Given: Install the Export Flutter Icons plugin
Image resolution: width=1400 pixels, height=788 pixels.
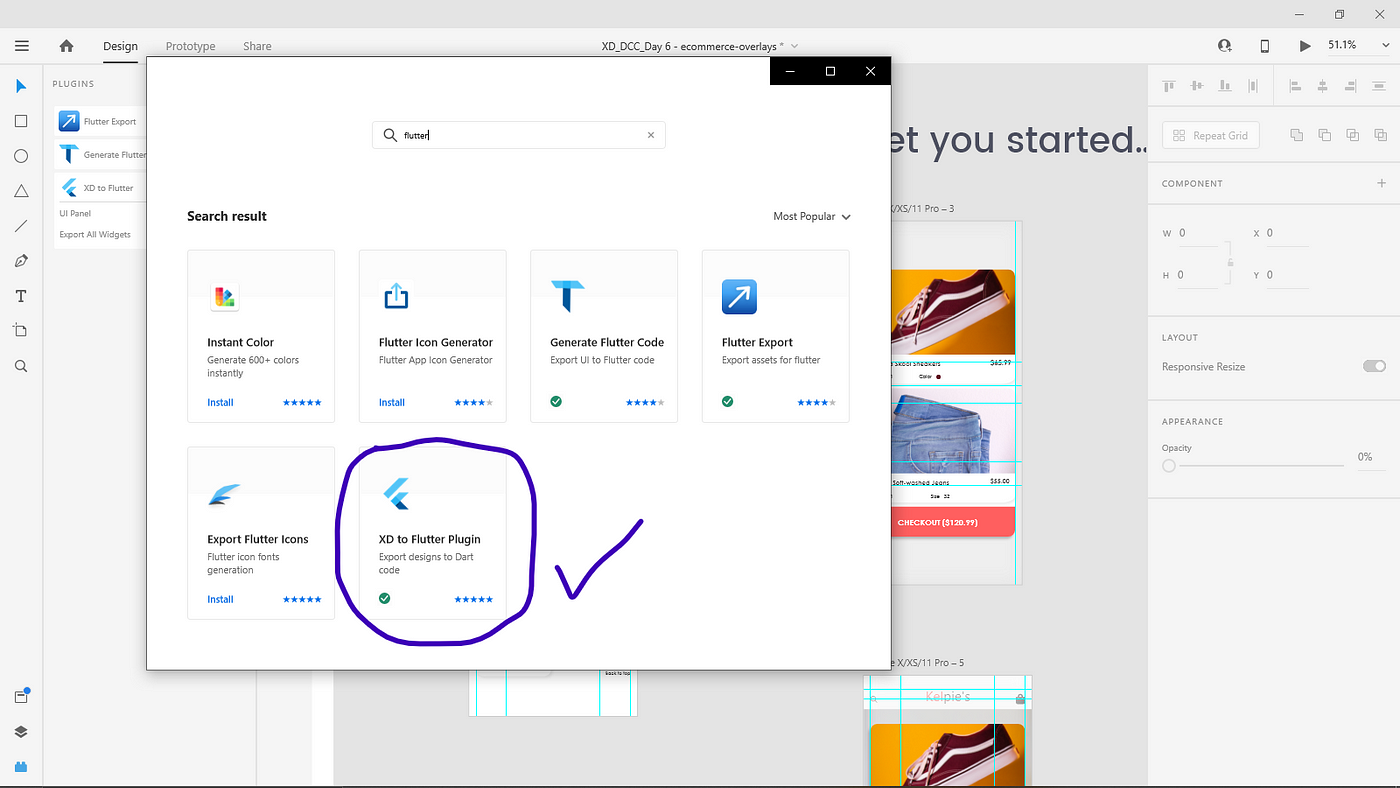Looking at the screenshot, I should (220, 599).
